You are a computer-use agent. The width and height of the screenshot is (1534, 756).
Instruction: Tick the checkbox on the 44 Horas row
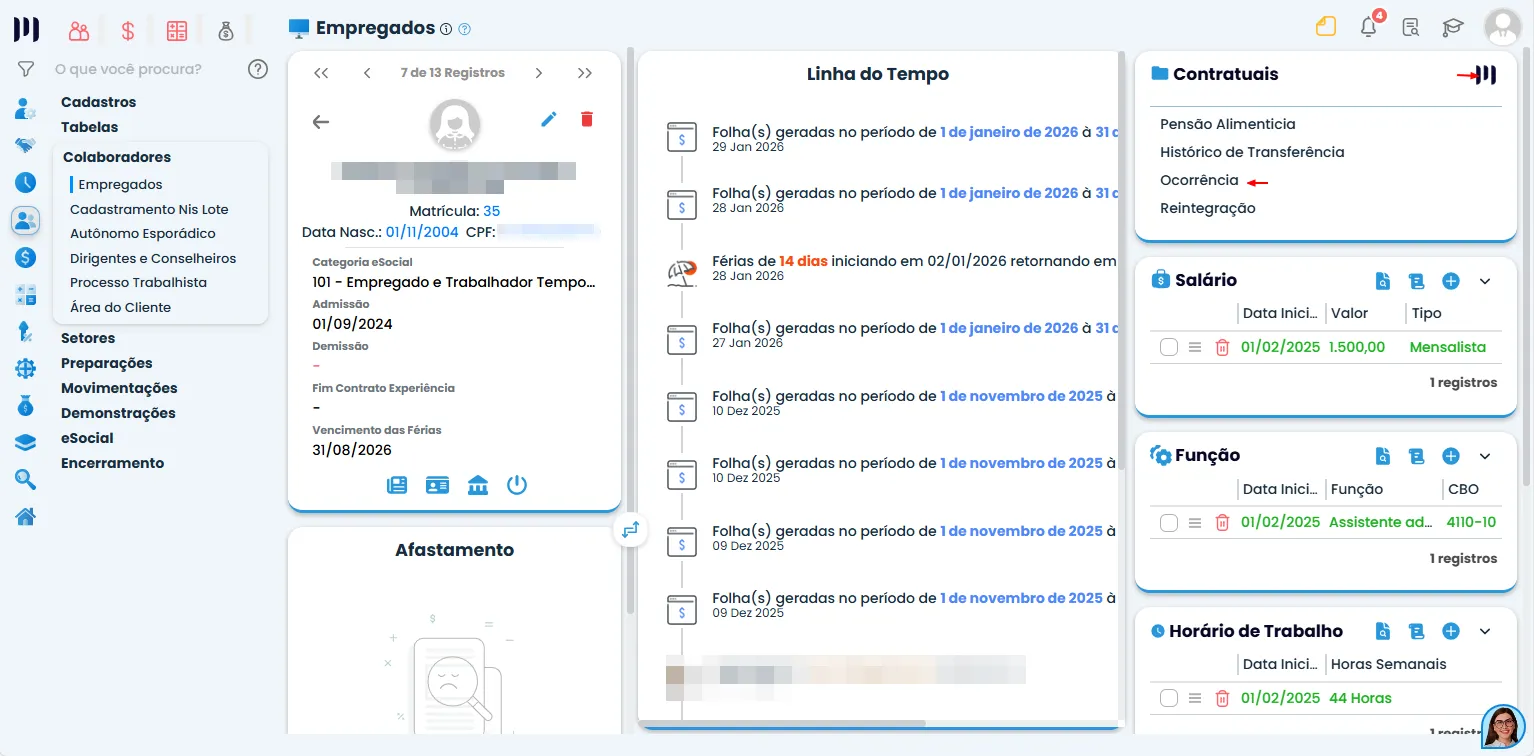(x=1169, y=698)
